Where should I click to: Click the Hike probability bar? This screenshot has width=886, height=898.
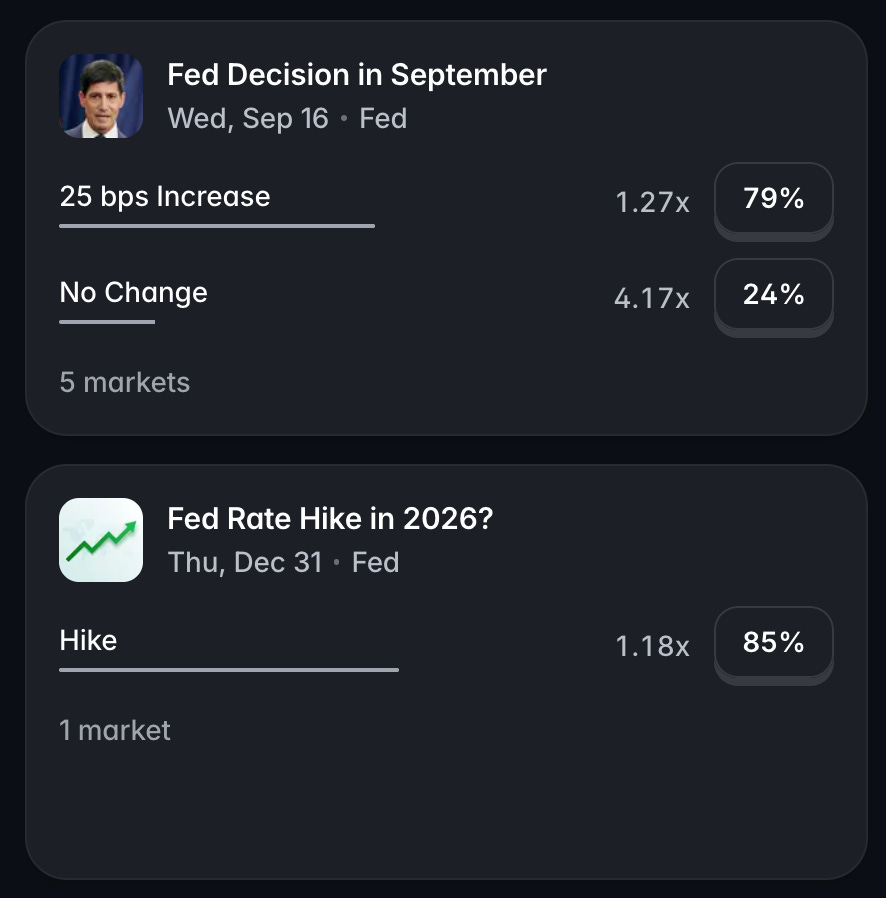(229, 669)
